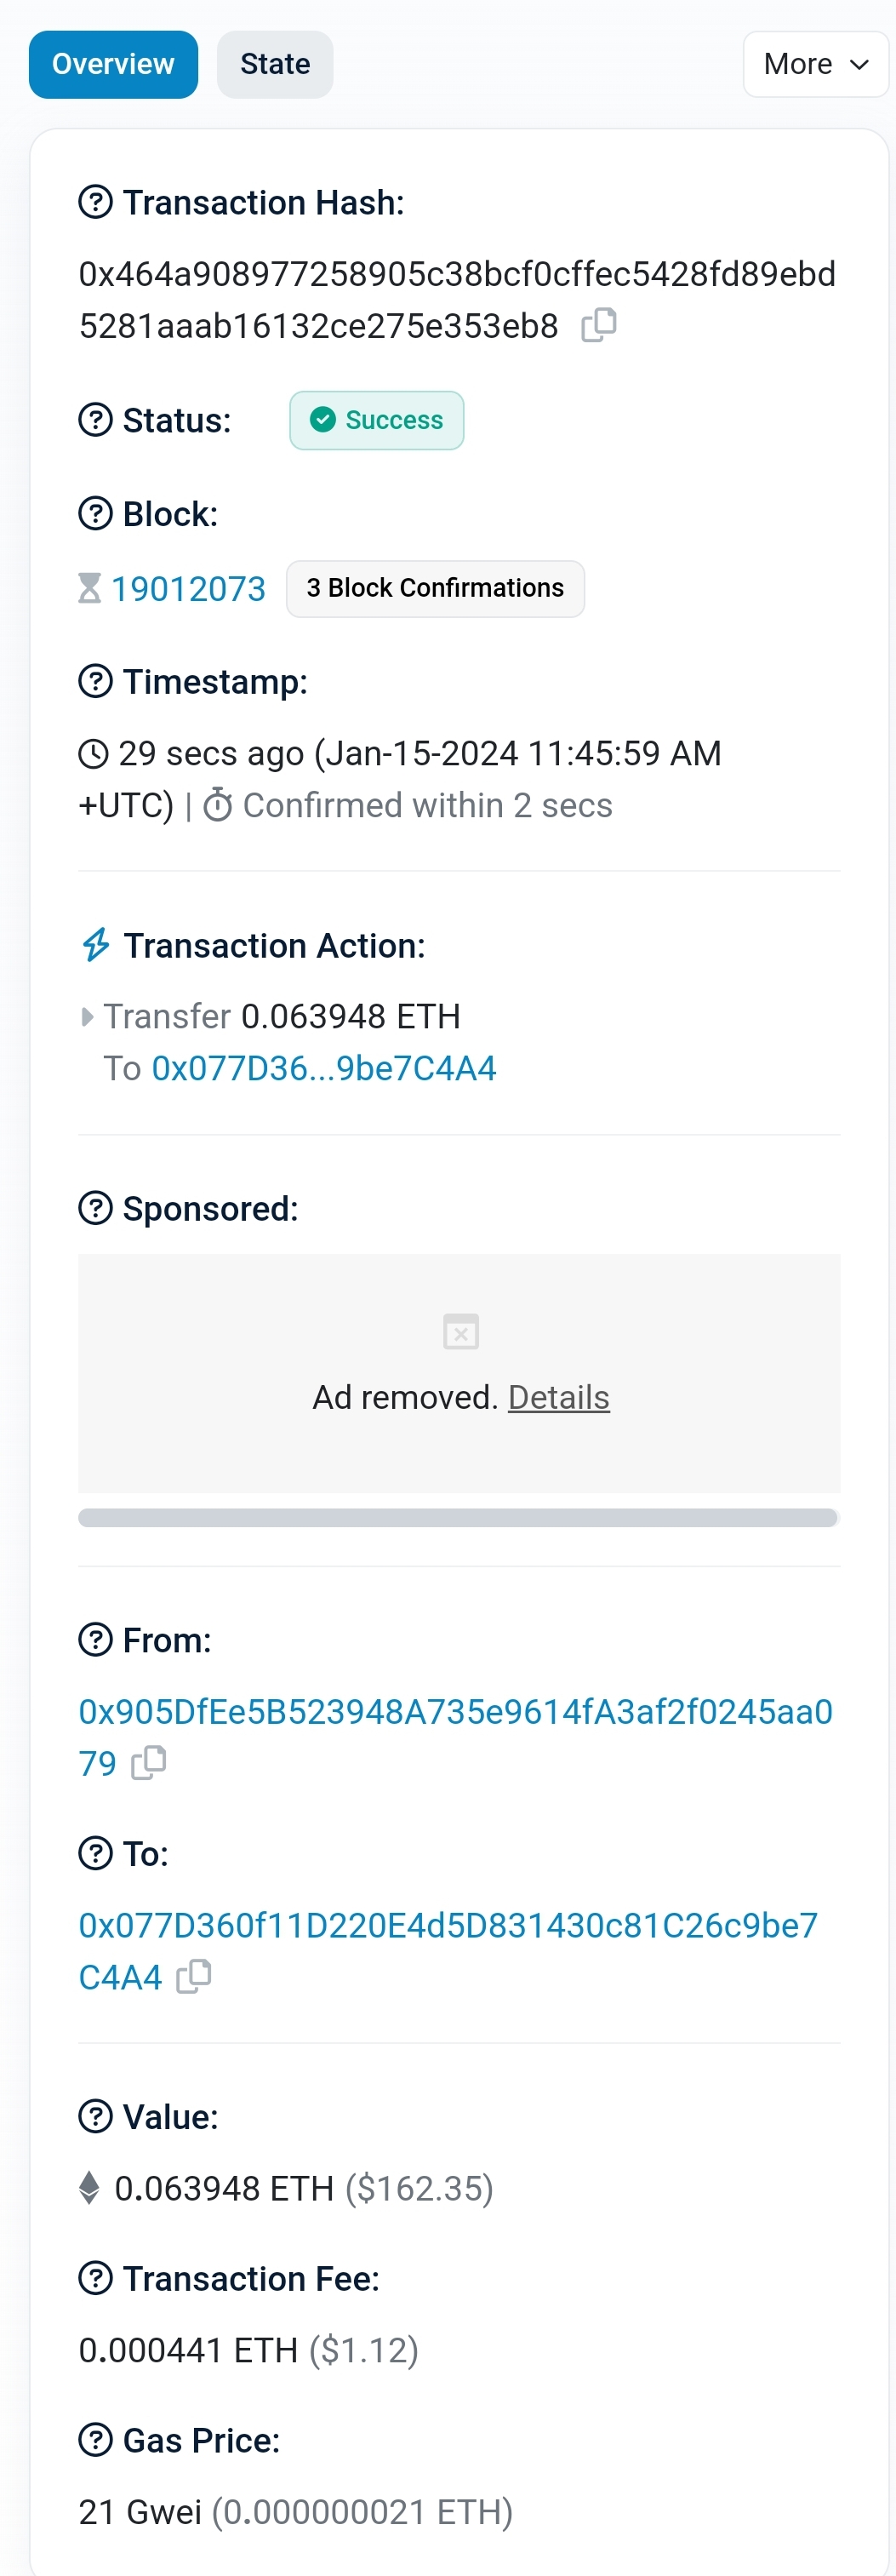Click the Sponsored help icon
The width and height of the screenshot is (896, 2576).
click(95, 1209)
